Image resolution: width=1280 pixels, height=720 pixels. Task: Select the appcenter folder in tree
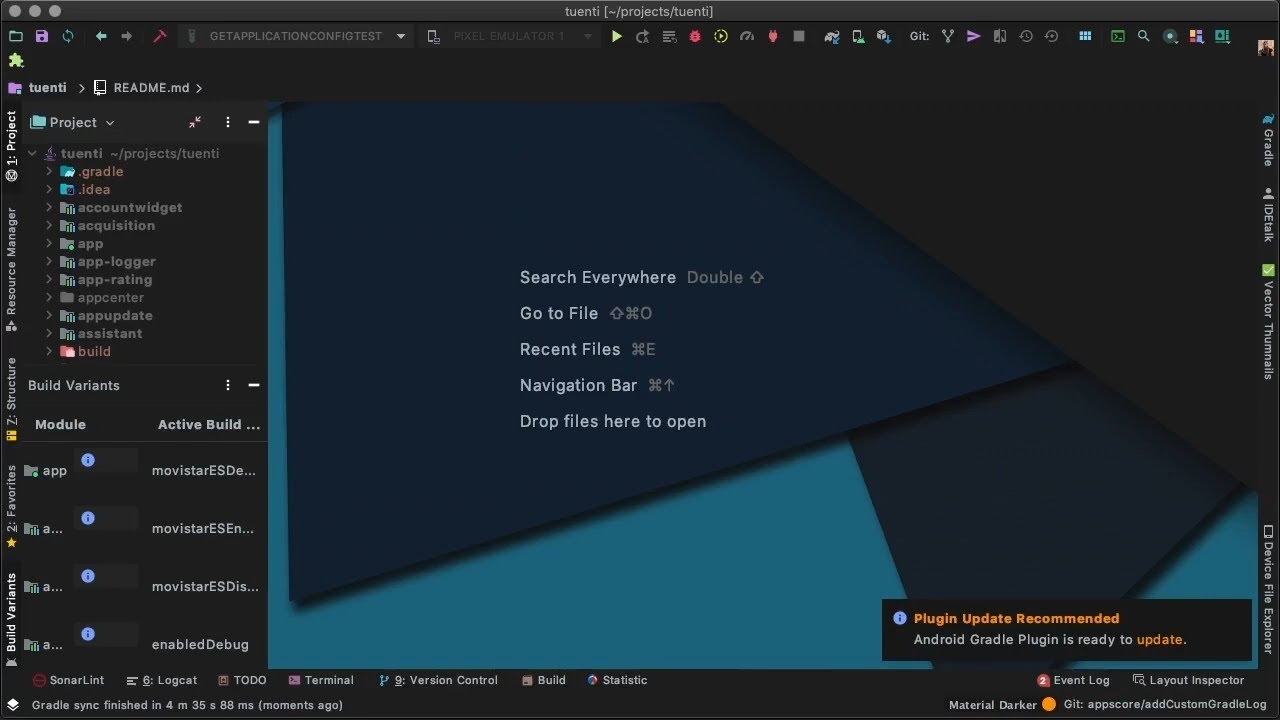click(111, 298)
